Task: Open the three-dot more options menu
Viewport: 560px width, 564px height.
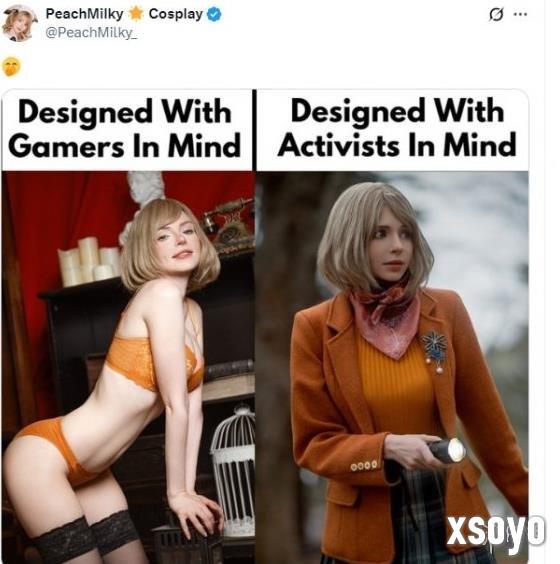Action: 520,14
